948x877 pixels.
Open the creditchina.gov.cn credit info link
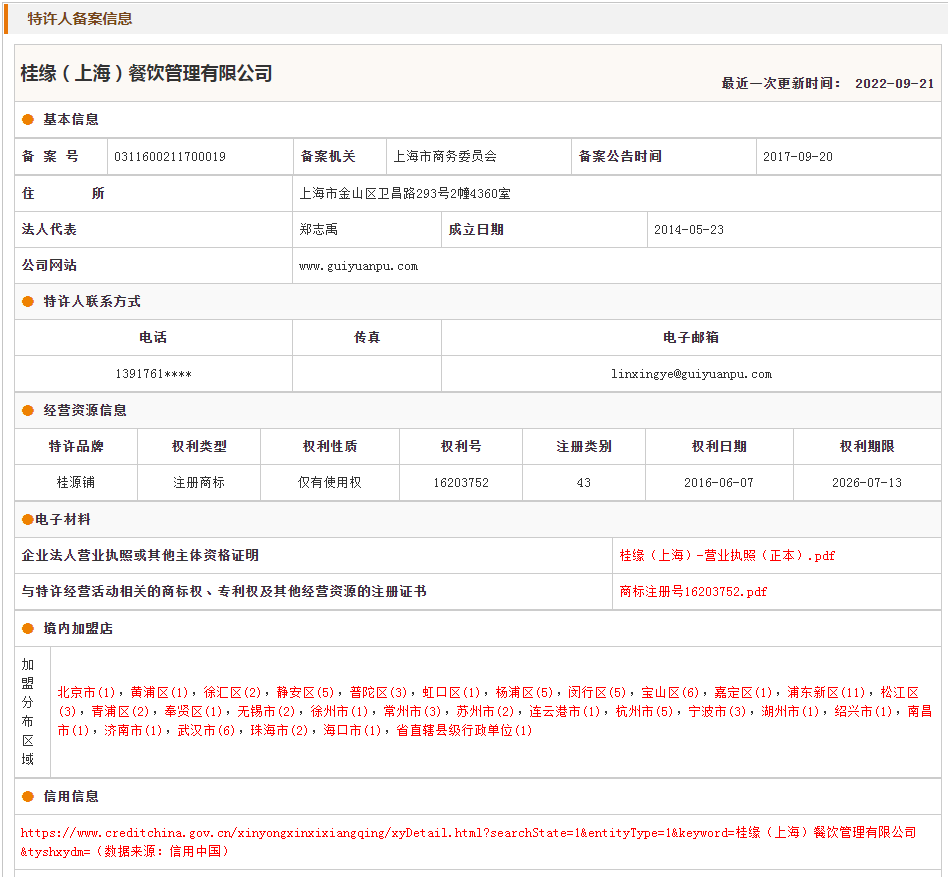tap(468, 833)
